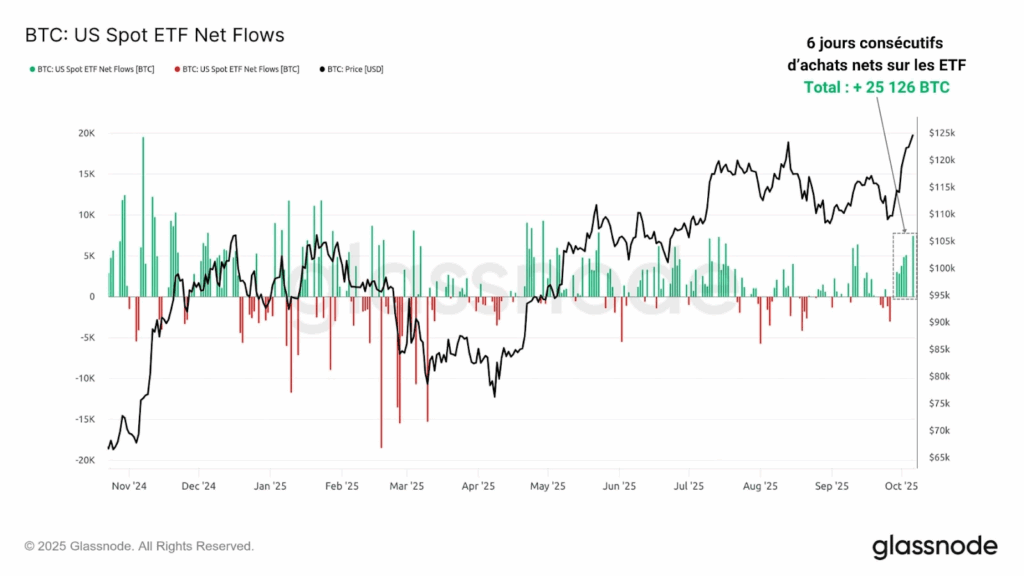The height and width of the screenshot is (576, 1024).
Task: Click the May '25 x-axis label
Action: 548,486
